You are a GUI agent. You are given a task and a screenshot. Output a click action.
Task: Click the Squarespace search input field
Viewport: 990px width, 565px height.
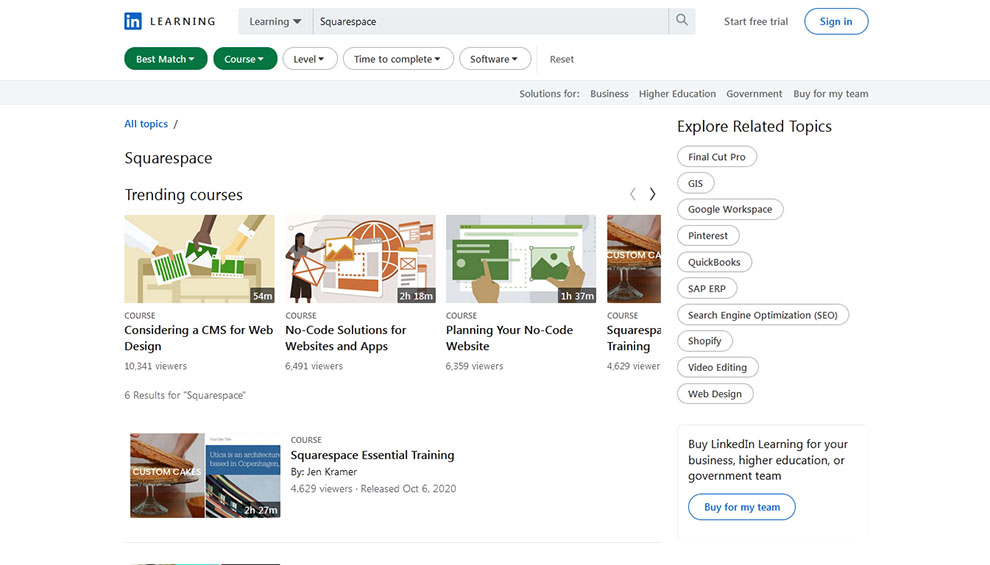click(491, 21)
